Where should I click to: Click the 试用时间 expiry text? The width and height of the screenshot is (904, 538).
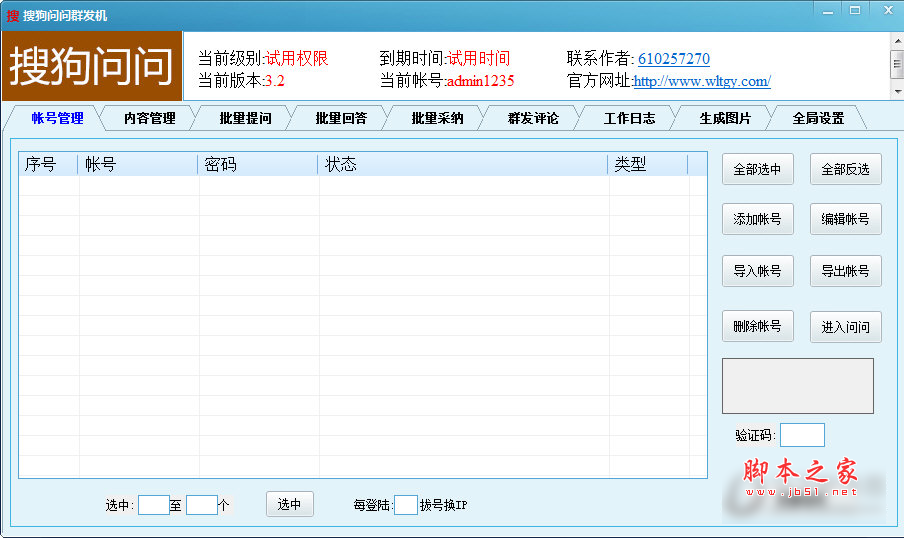pyautogui.click(x=479, y=58)
